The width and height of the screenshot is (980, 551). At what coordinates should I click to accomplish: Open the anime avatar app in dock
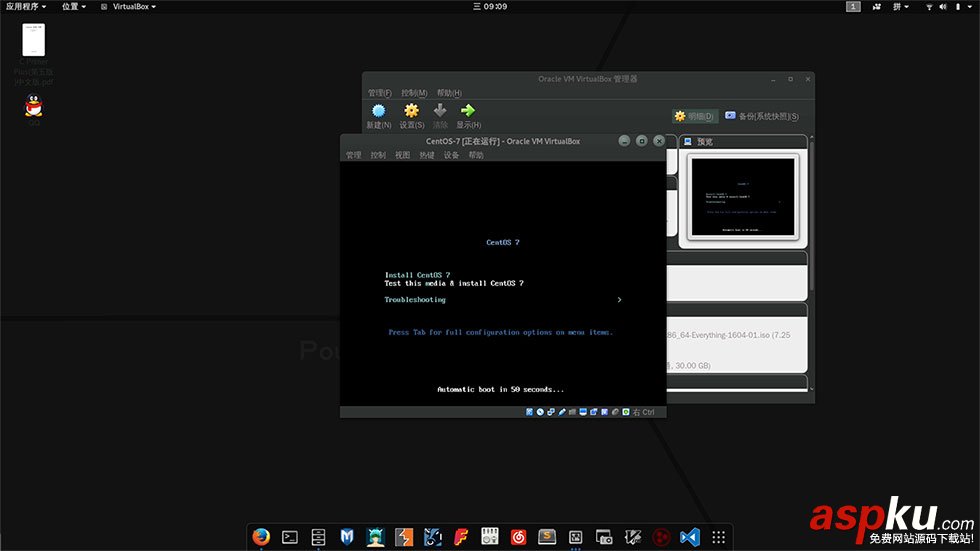[x=376, y=537]
